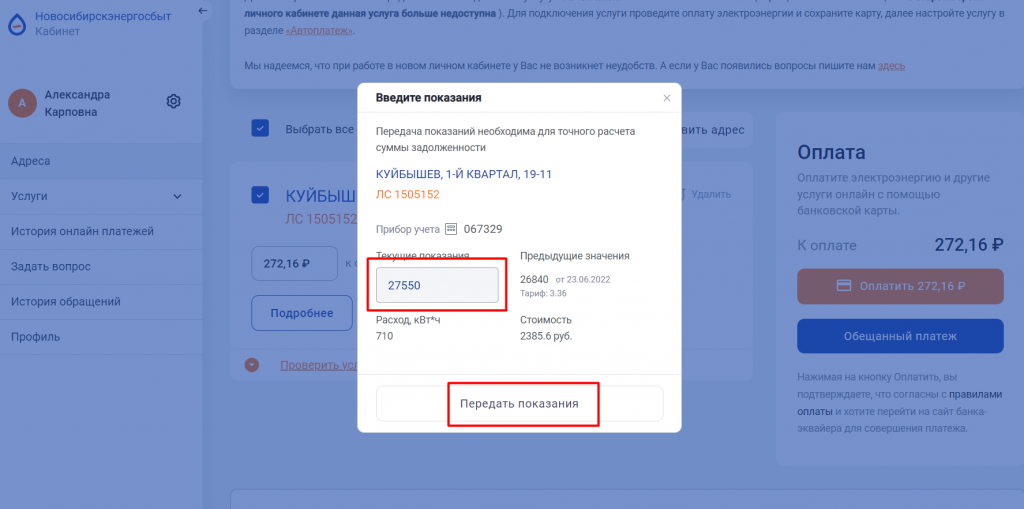Image resolution: width=1024 pixels, height=509 pixels.
Task: Open Задать вопрос menu item
Action: (x=51, y=266)
